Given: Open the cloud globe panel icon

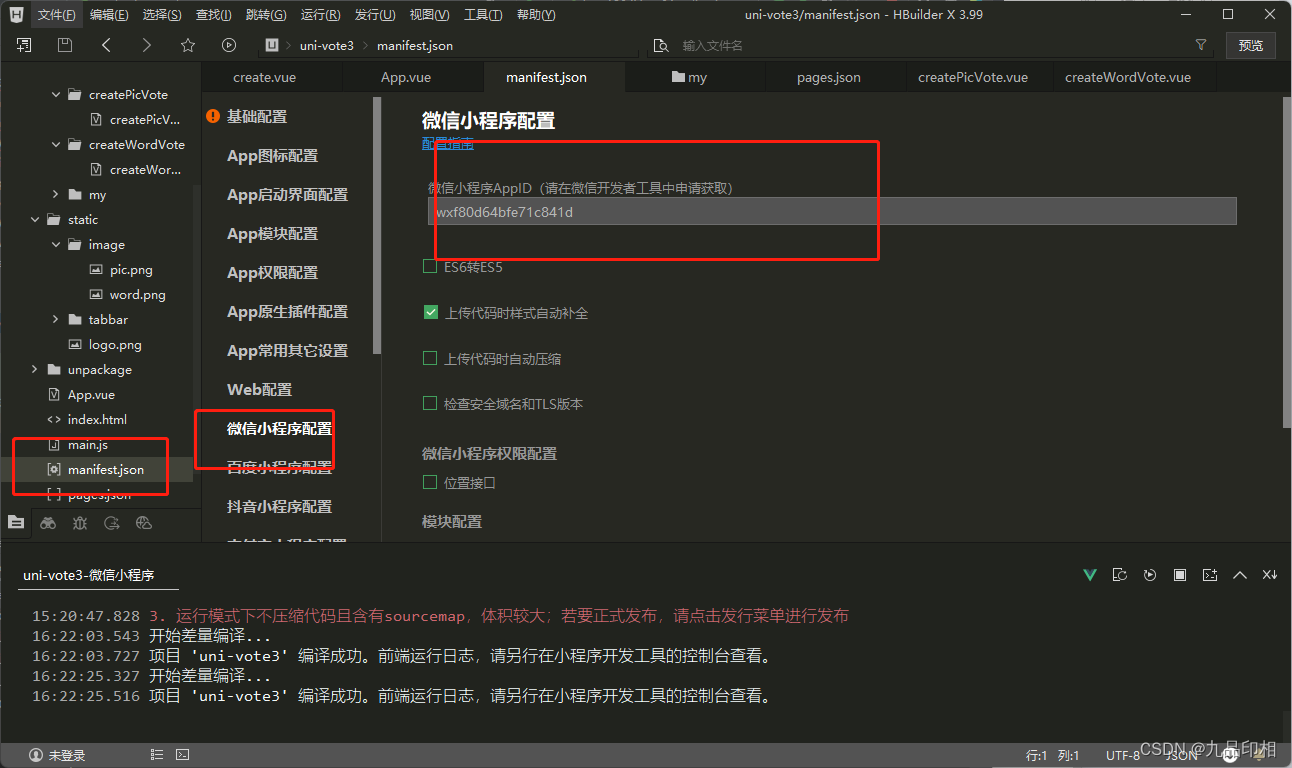Looking at the screenshot, I should 144,522.
